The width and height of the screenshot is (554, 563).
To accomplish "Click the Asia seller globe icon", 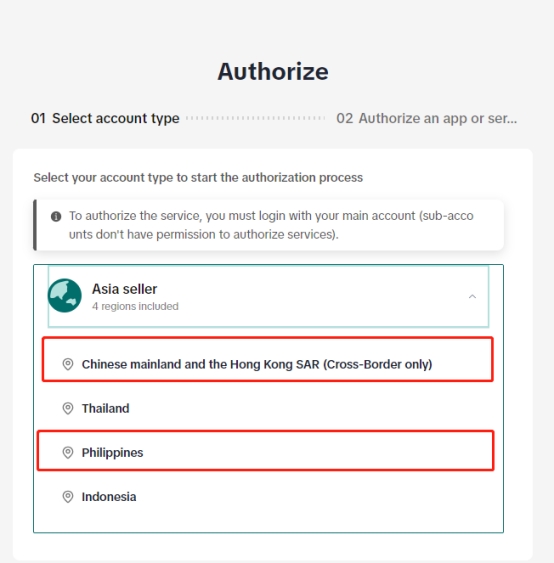I will click(x=65, y=296).
